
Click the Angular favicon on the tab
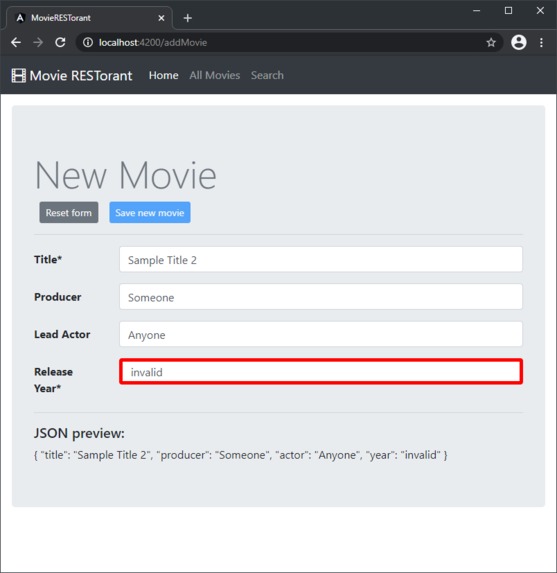20,18
